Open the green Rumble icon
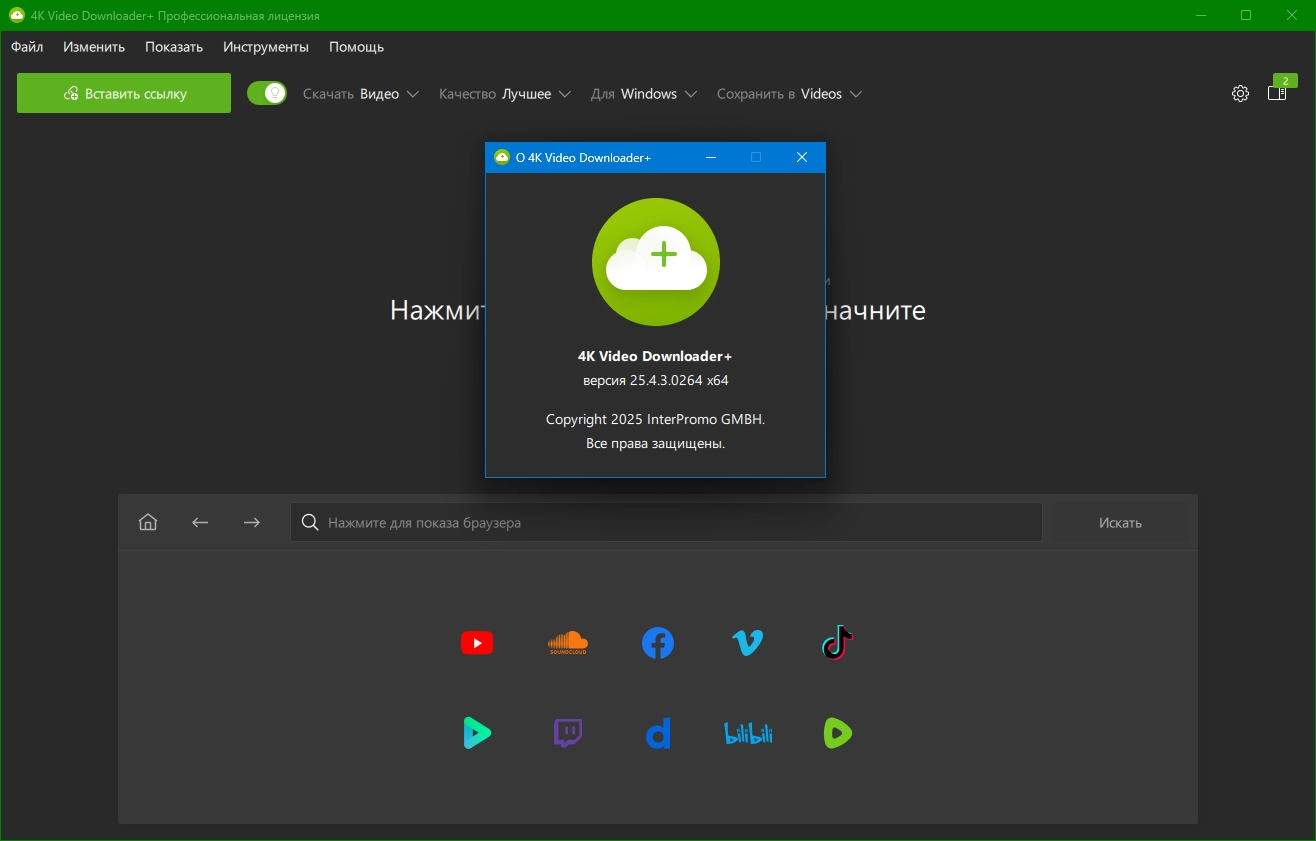1316x841 pixels. pyautogui.click(x=837, y=733)
